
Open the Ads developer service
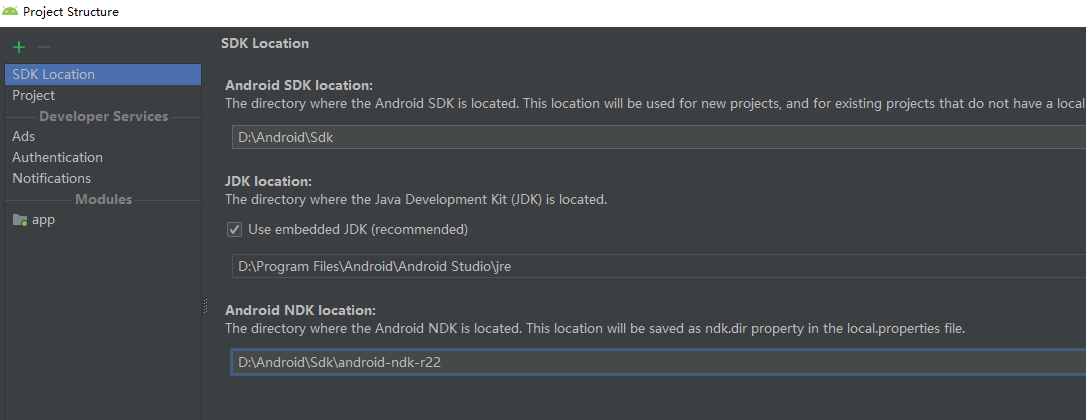tap(24, 136)
